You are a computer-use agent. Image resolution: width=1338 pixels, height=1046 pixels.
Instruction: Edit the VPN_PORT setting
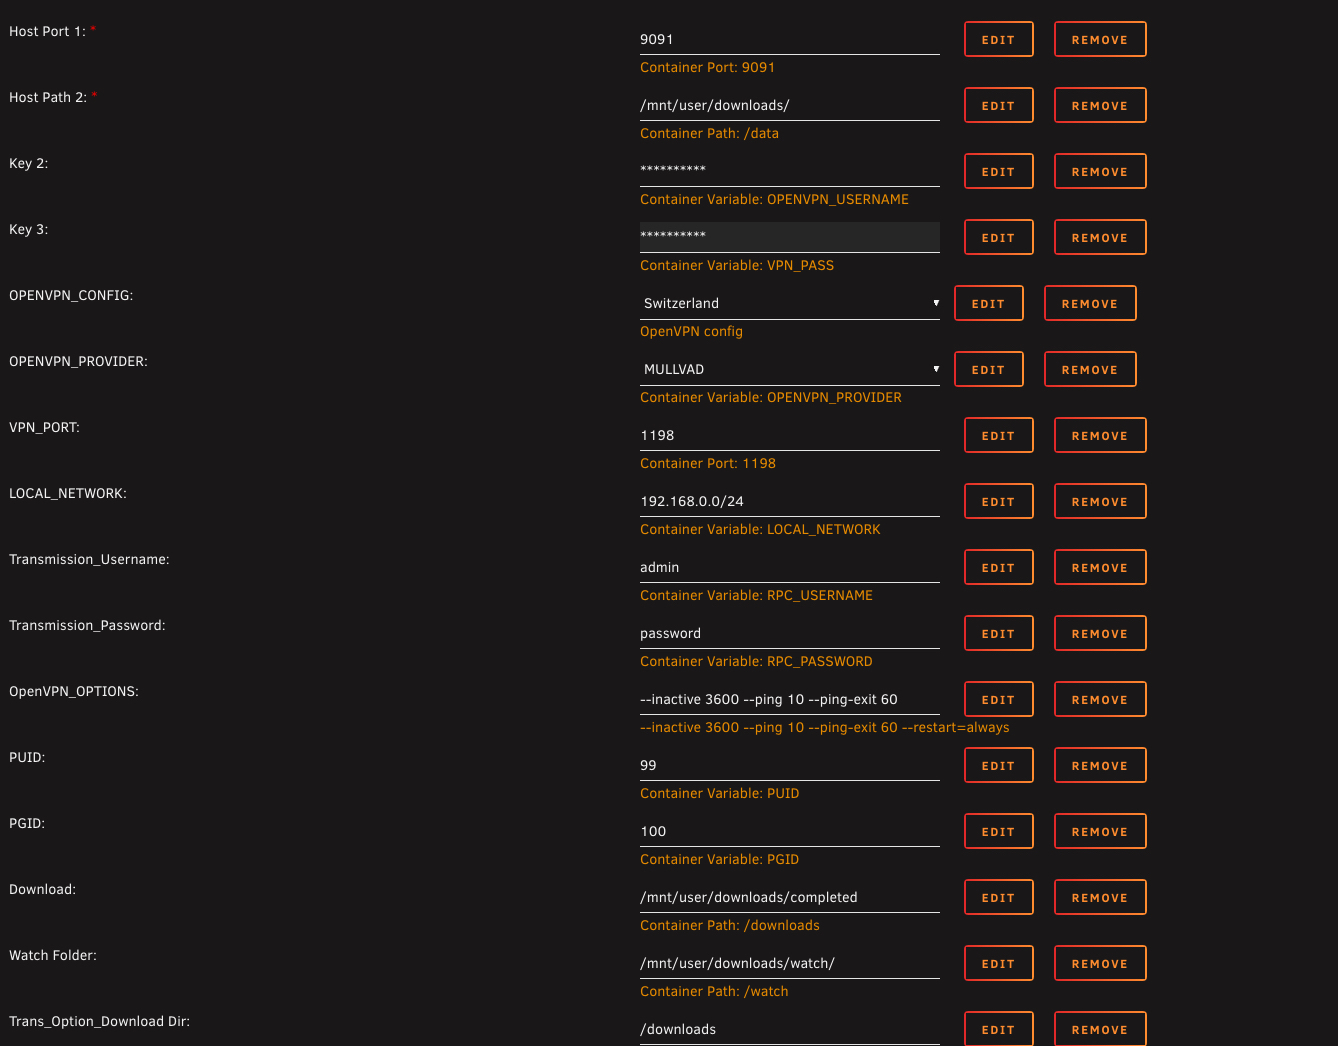point(997,435)
